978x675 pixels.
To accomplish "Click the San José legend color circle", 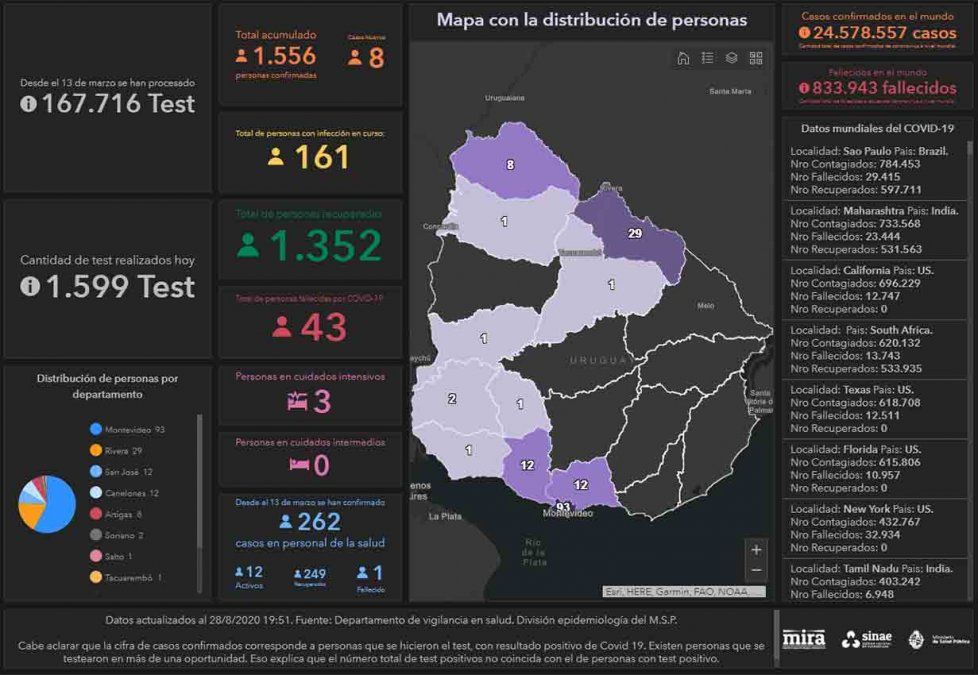I will click(95, 471).
